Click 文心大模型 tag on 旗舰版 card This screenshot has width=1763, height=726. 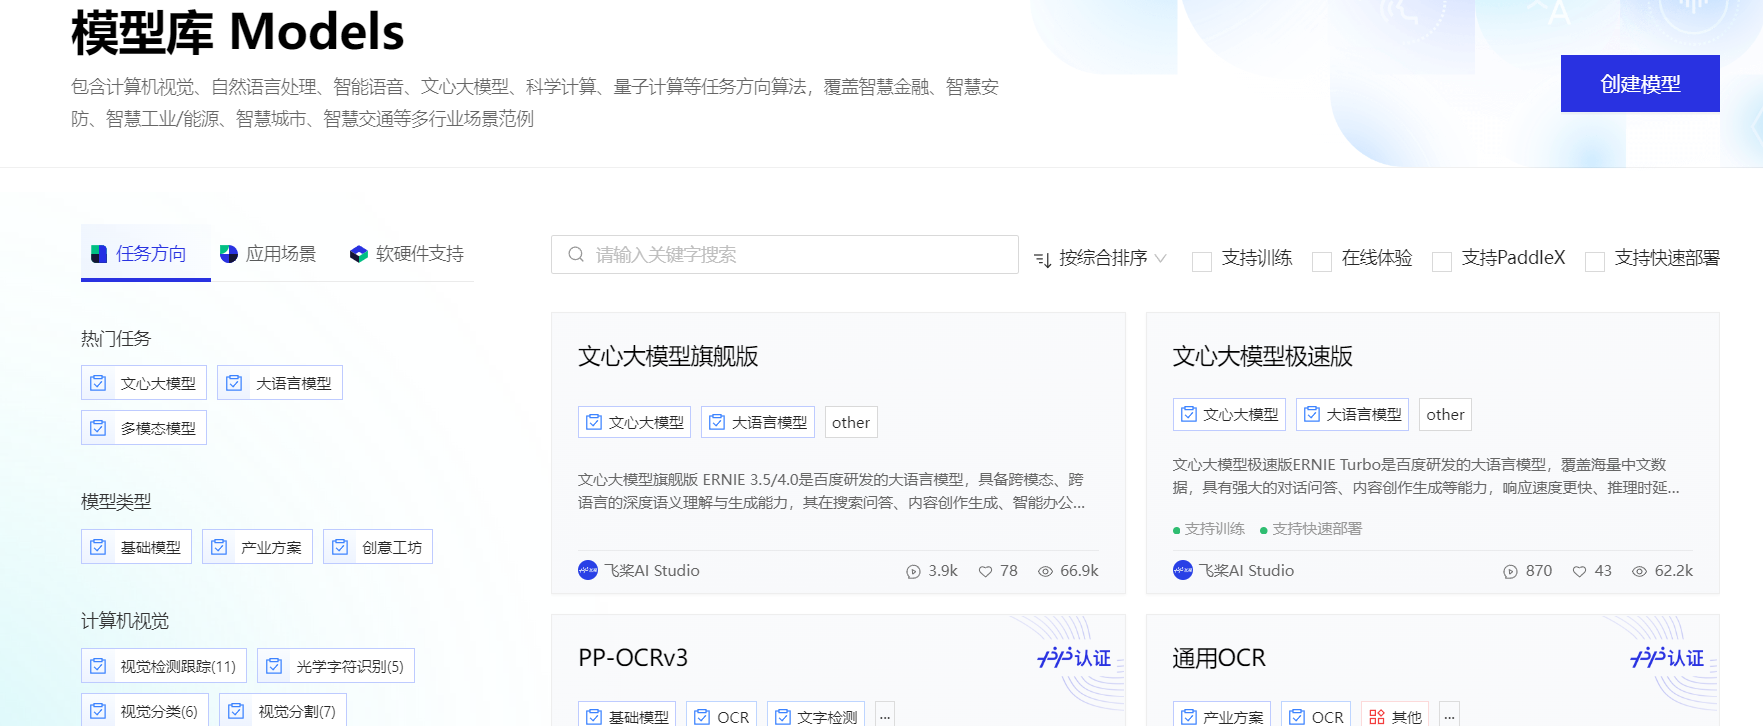click(x=634, y=422)
